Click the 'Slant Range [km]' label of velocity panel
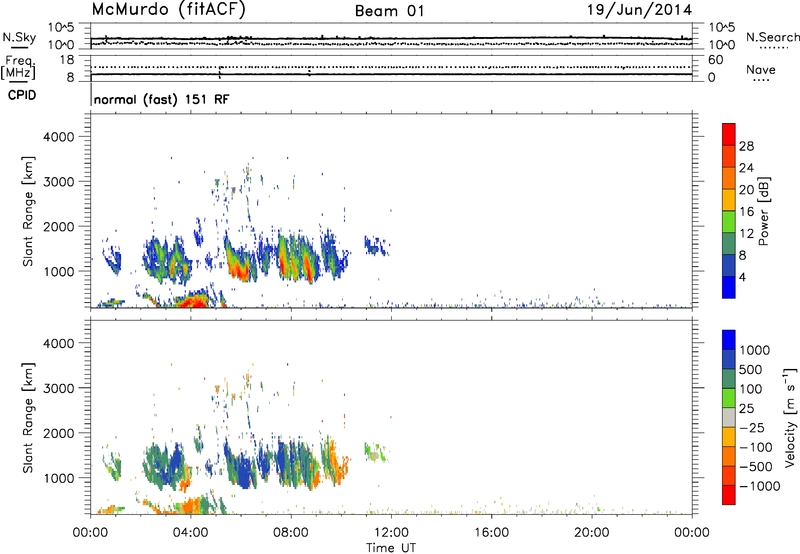800x554 pixels. tap(28, 418)
